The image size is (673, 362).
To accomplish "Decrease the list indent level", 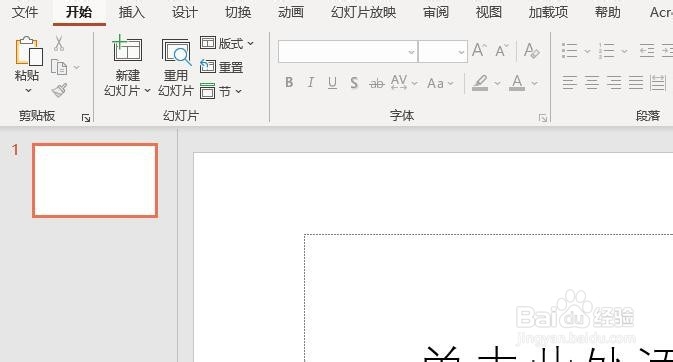I will (647, 51).
